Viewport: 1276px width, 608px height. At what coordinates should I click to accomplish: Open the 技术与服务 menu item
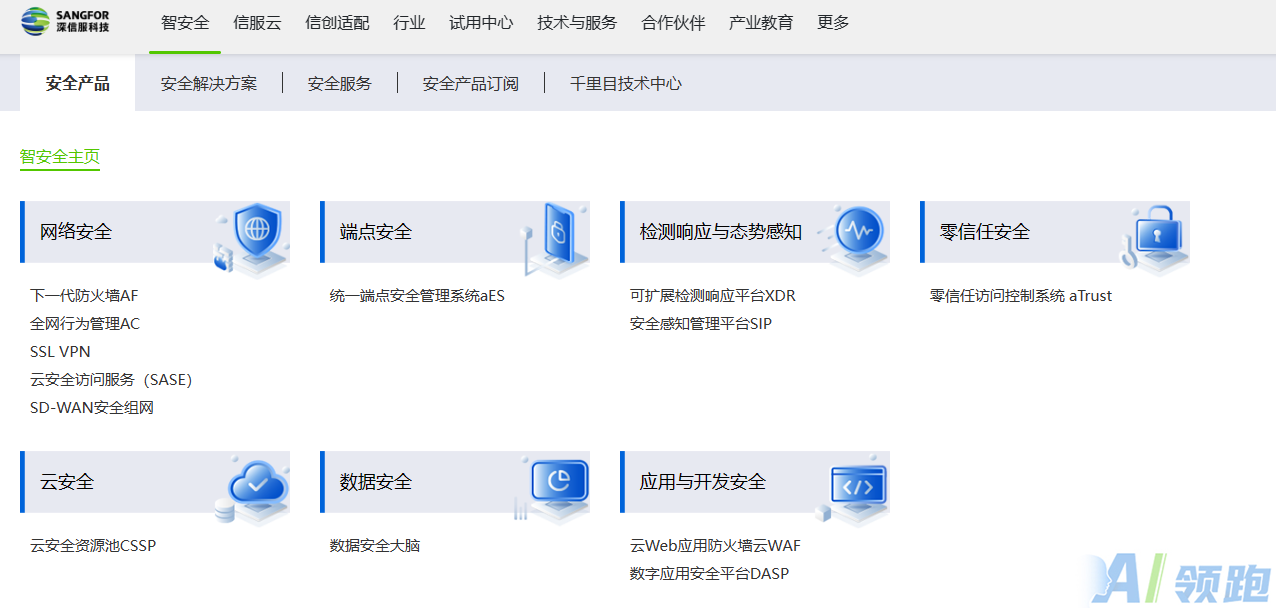coord(577,22)
